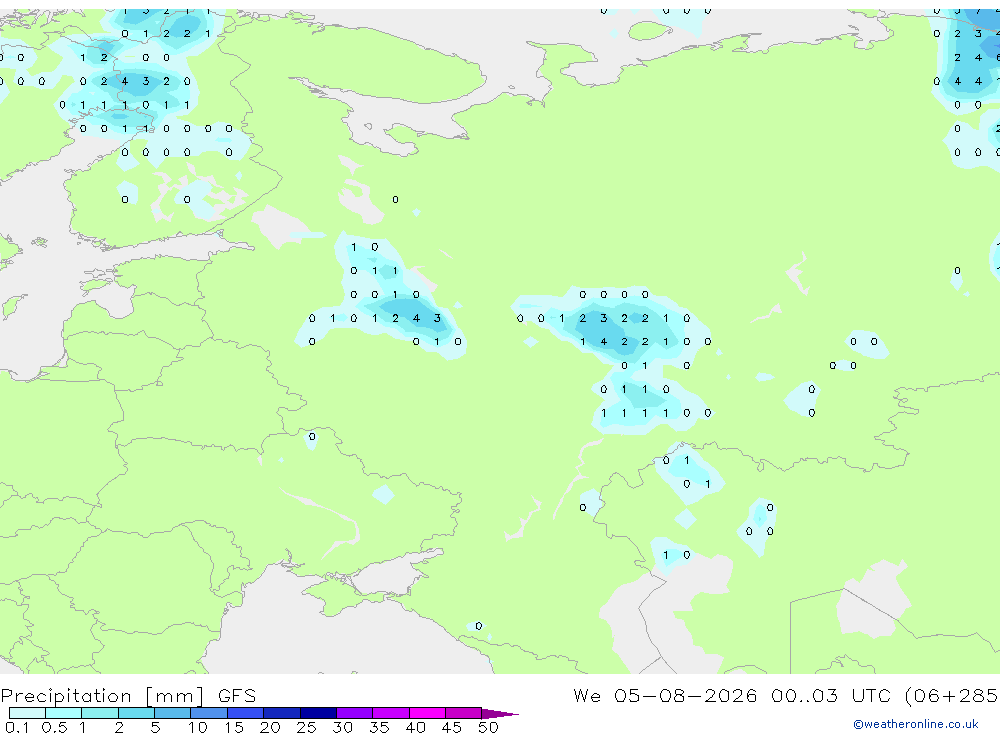This screenshot has width=1000, height=733.
Task: Select the 5–10 mm legend swatch
Action: coord(172,713)
